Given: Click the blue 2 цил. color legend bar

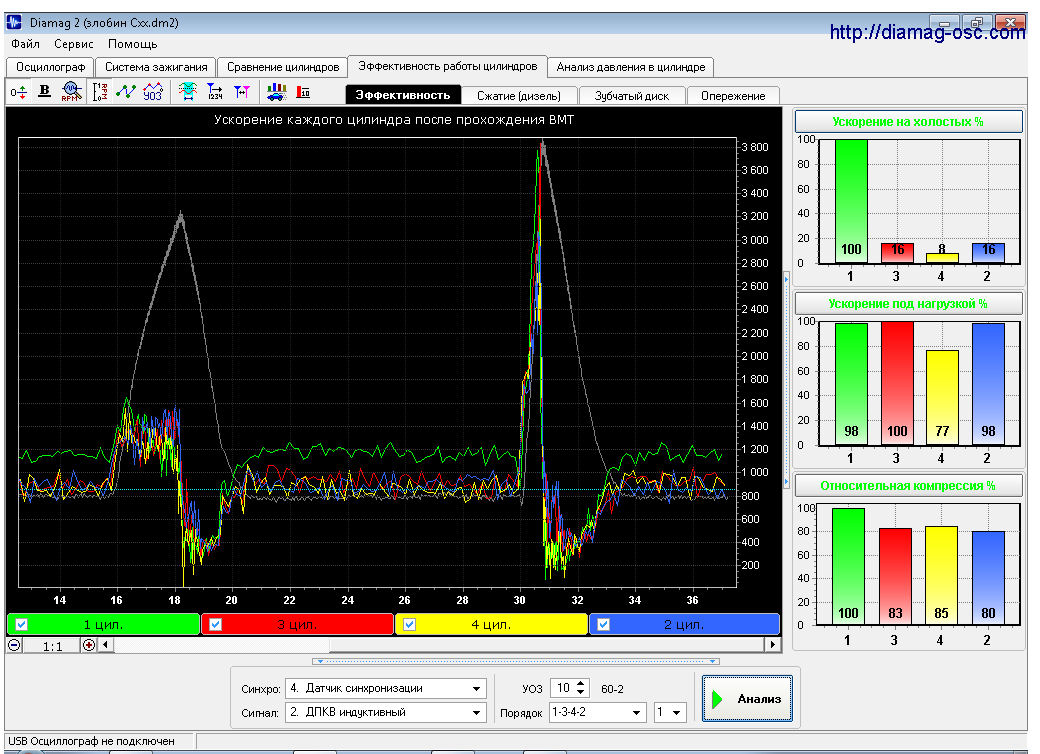Looking at the screenshot, I should click(684, 624).
